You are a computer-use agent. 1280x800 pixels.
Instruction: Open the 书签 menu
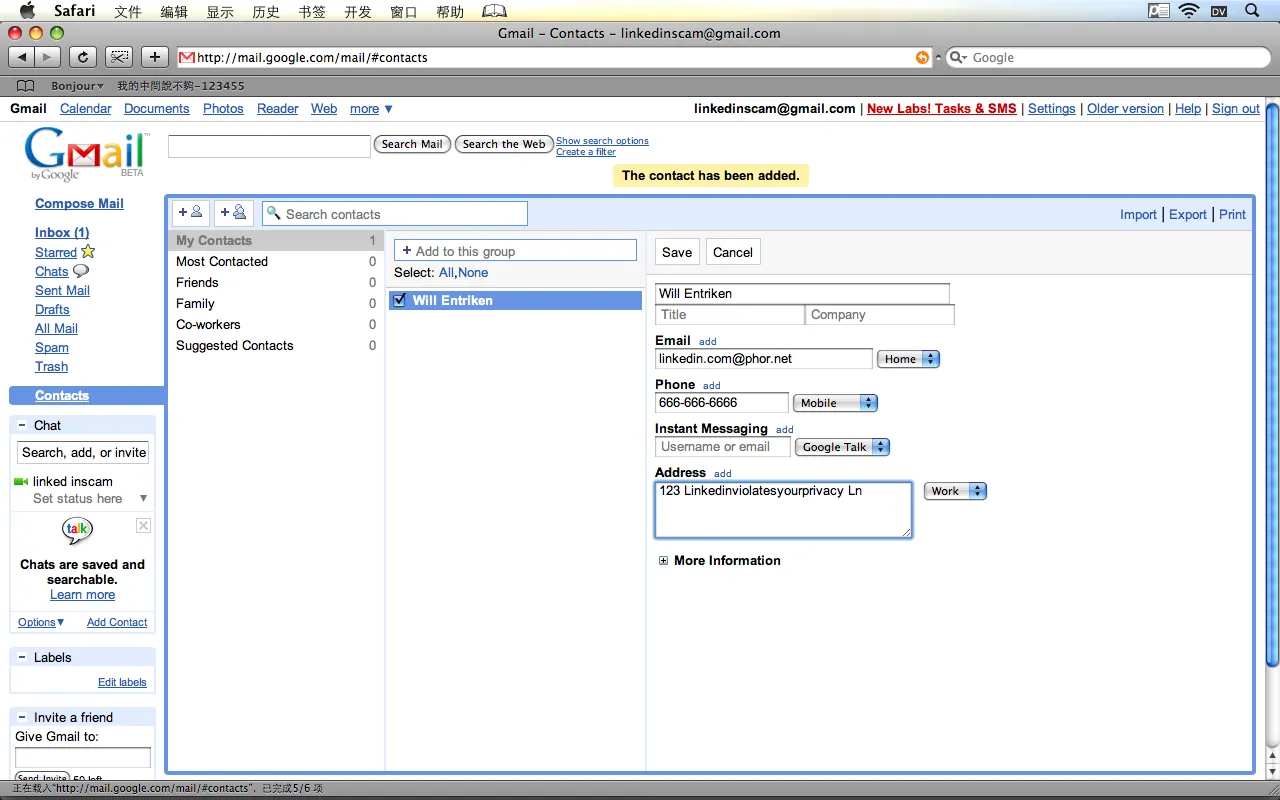[312, 11]
